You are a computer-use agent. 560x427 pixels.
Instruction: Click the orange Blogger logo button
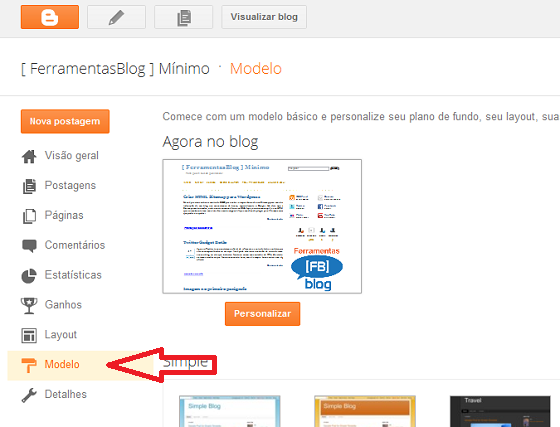coord(50,17)
